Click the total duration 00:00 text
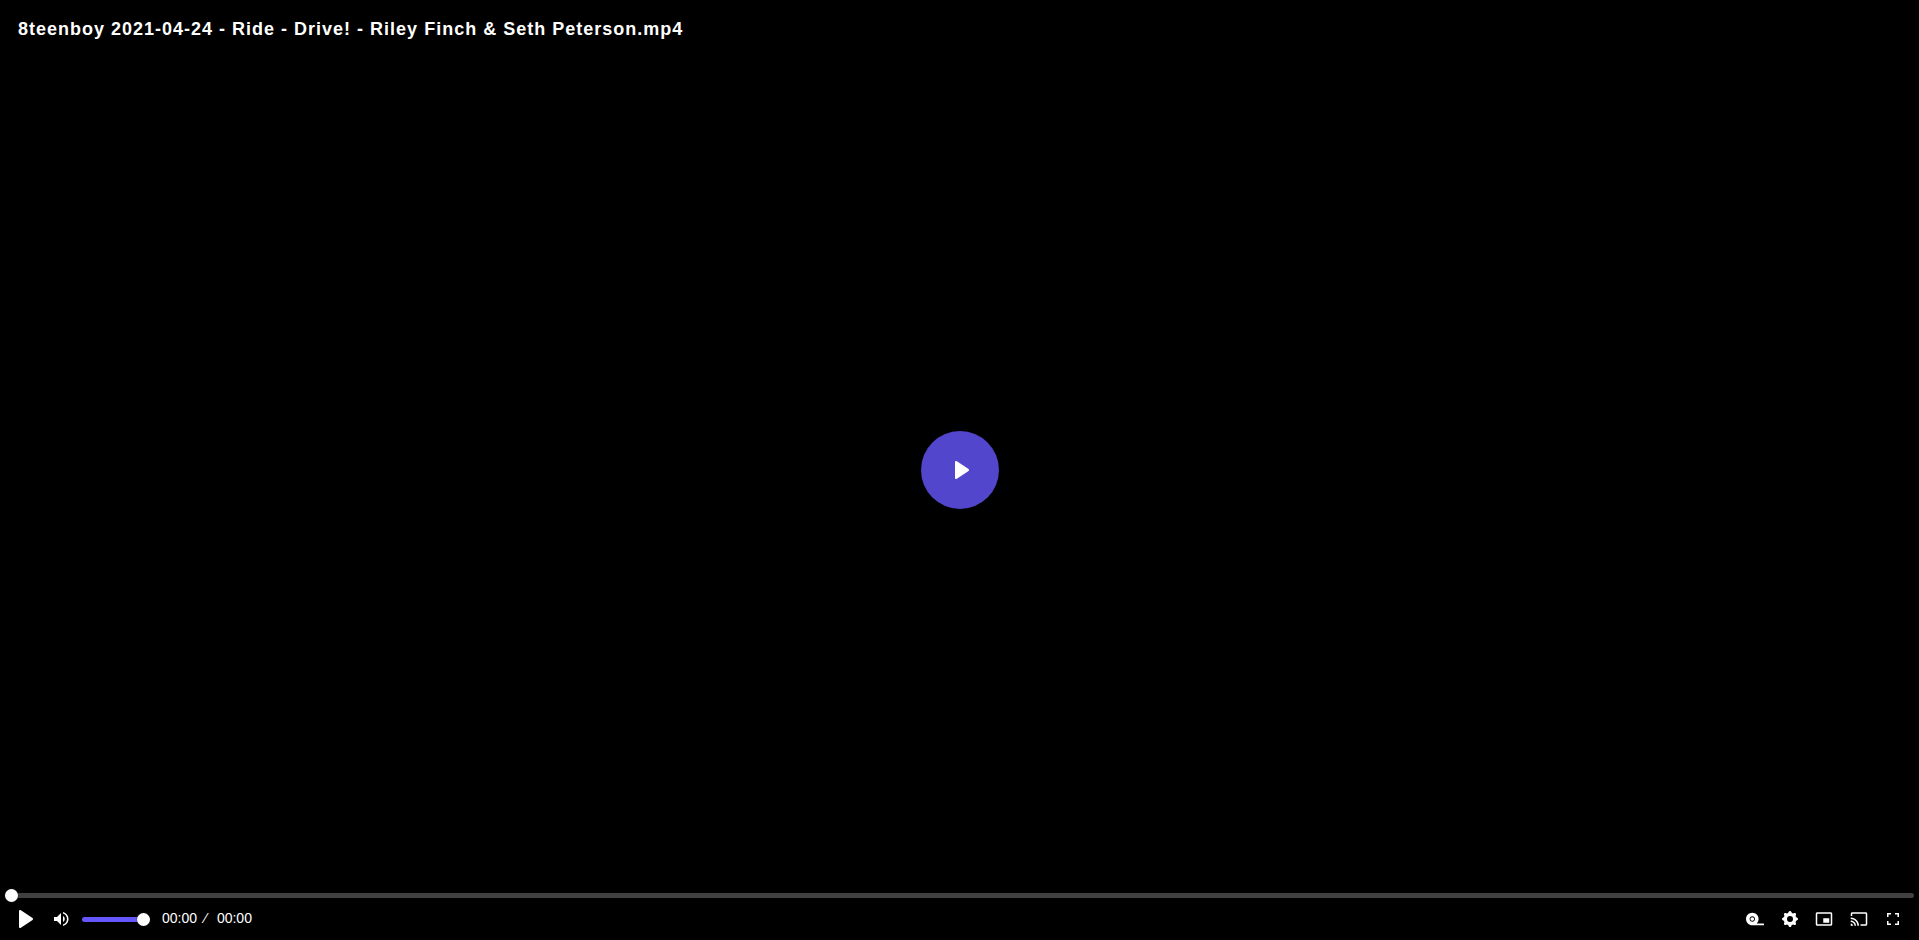This screenshot has width=1919, height=940. (234, 918)
